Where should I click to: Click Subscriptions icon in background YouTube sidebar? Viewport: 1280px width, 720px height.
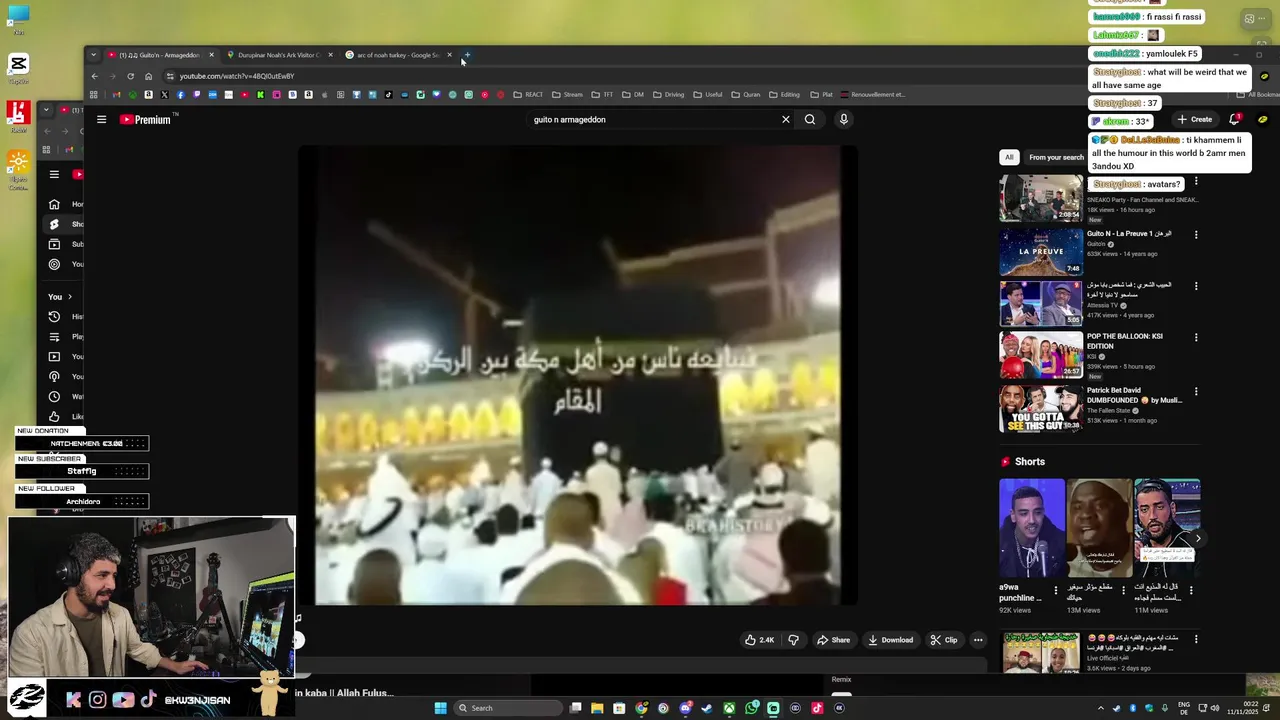point(54,244)
